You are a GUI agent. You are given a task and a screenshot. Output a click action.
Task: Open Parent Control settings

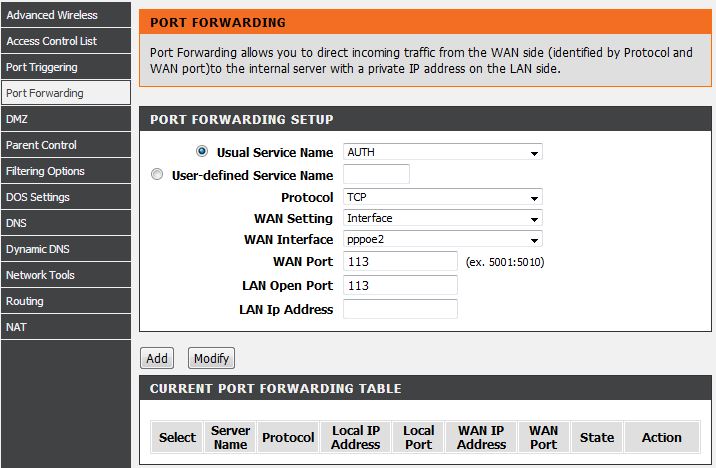coord(65,145)
